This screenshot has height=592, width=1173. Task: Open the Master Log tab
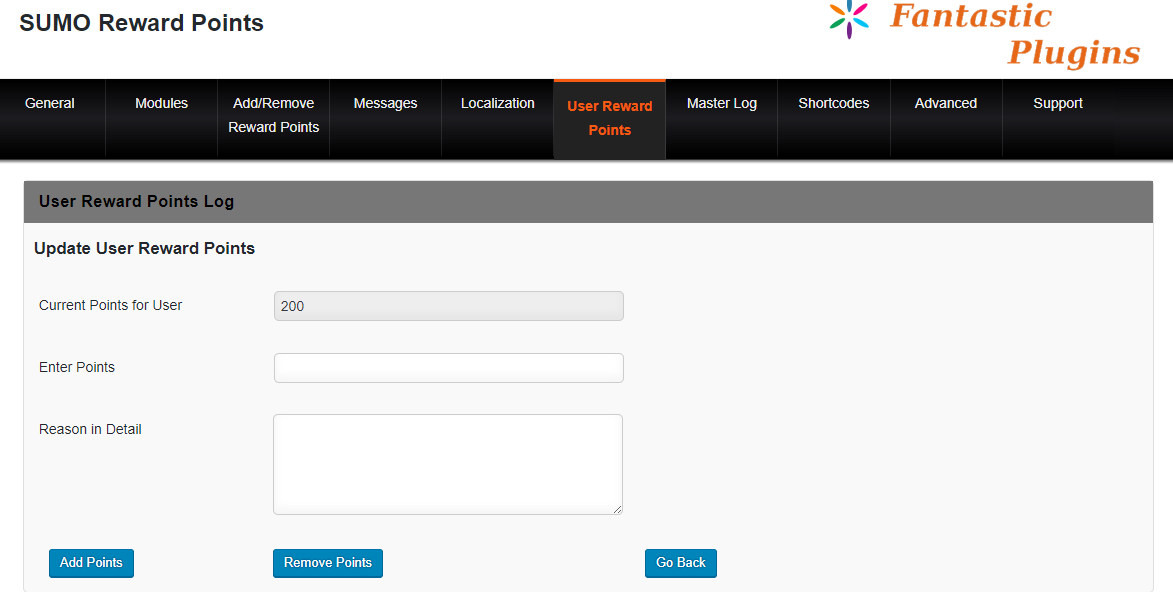[x=722, y=103]
